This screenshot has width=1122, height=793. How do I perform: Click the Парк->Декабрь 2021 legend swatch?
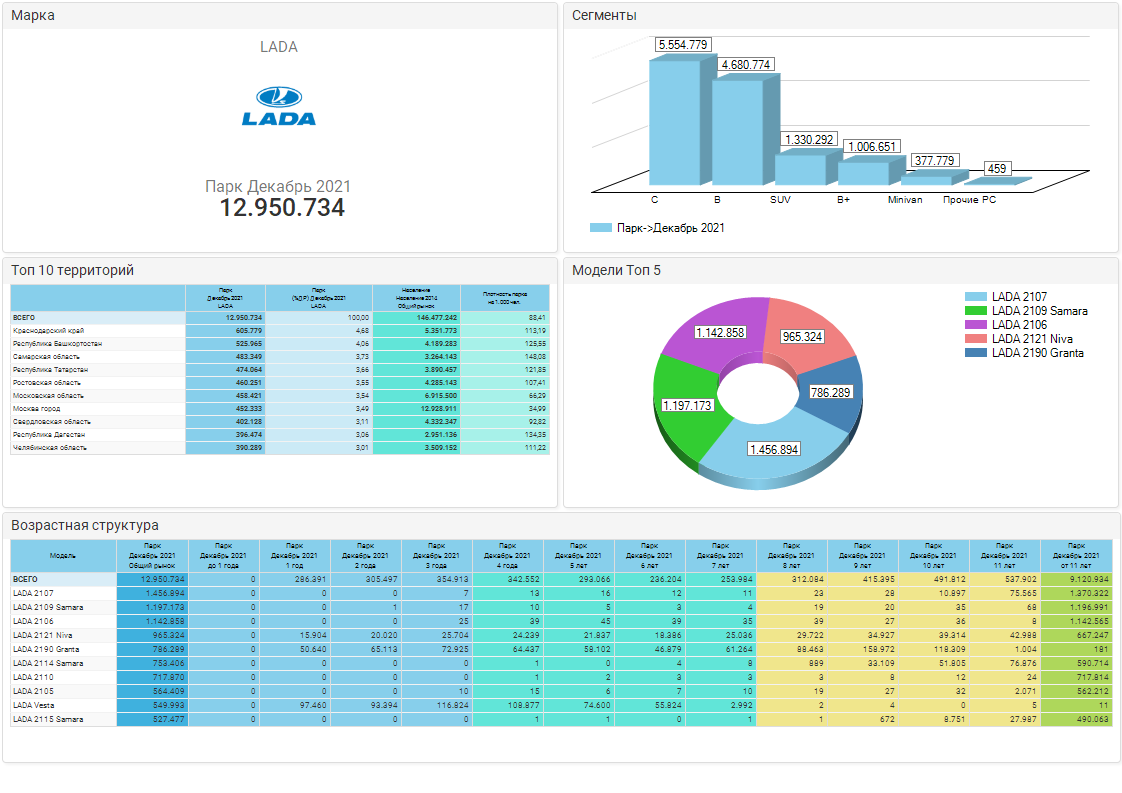[600, 228]
